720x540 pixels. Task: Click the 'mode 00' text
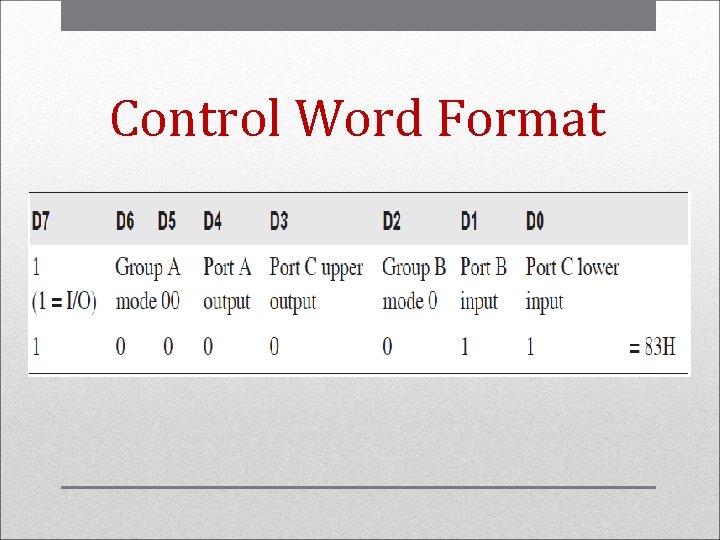coord(147,302)
